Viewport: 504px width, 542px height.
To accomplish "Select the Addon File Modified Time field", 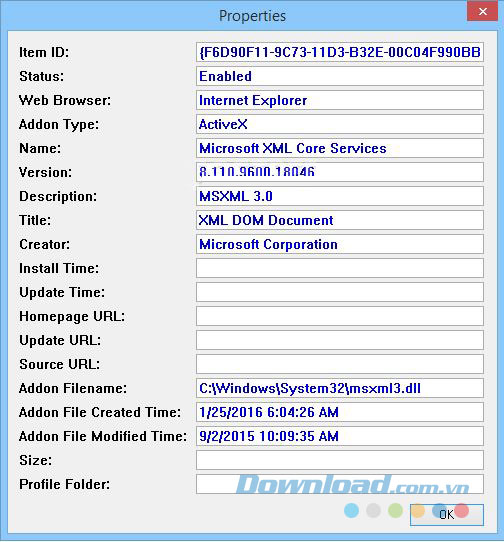I will click(x=340, y=436).
